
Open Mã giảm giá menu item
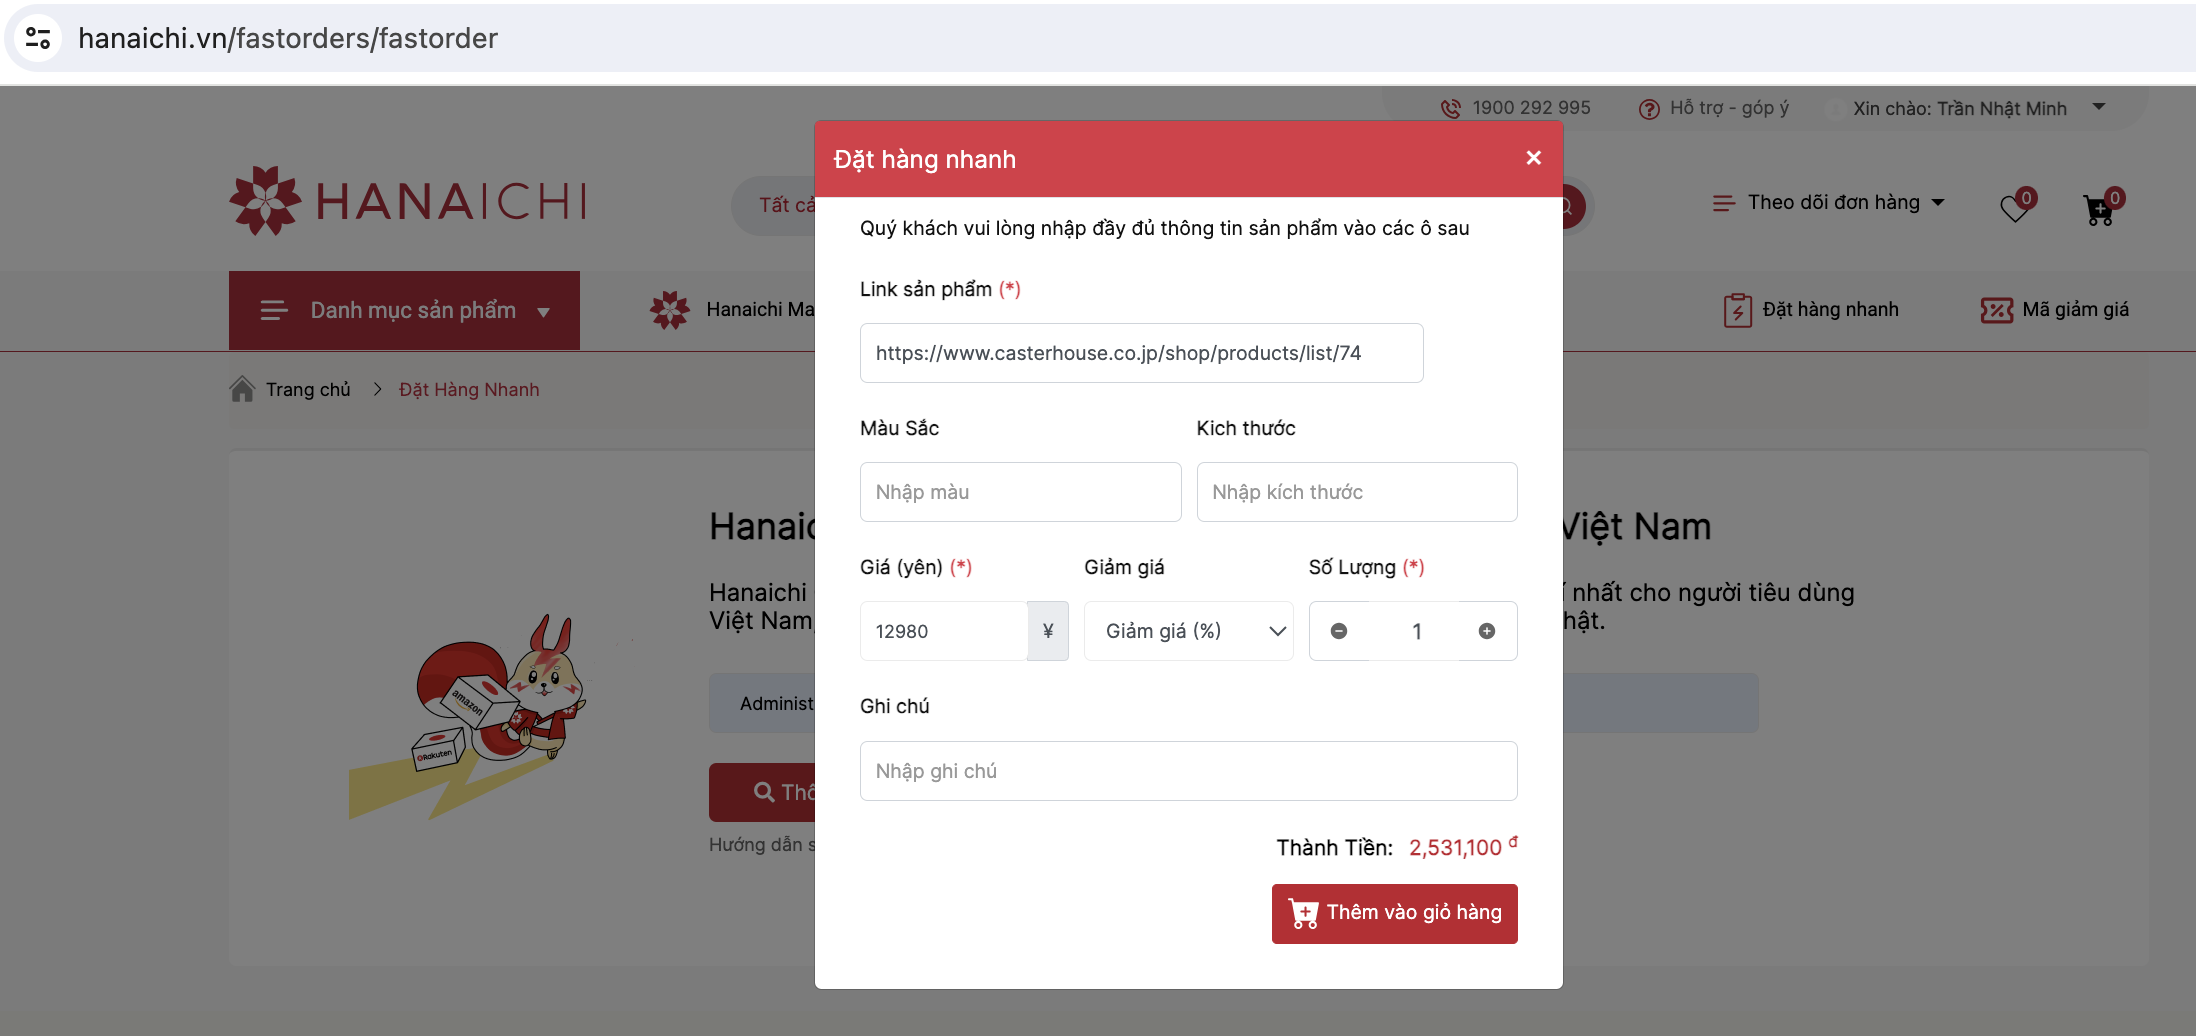tap(2055, 310)
